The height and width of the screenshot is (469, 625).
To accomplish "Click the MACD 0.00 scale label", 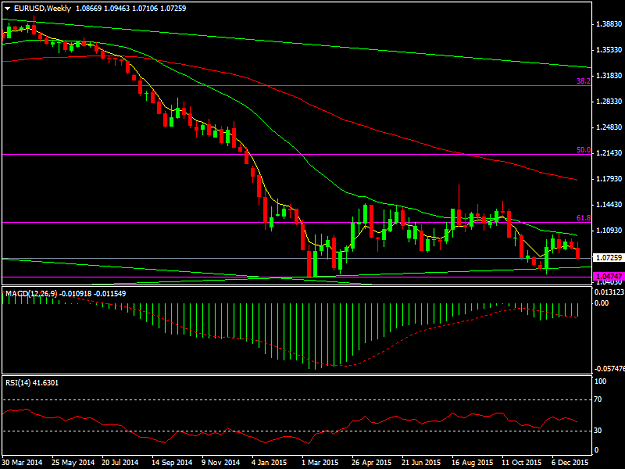I will point(601,303).
